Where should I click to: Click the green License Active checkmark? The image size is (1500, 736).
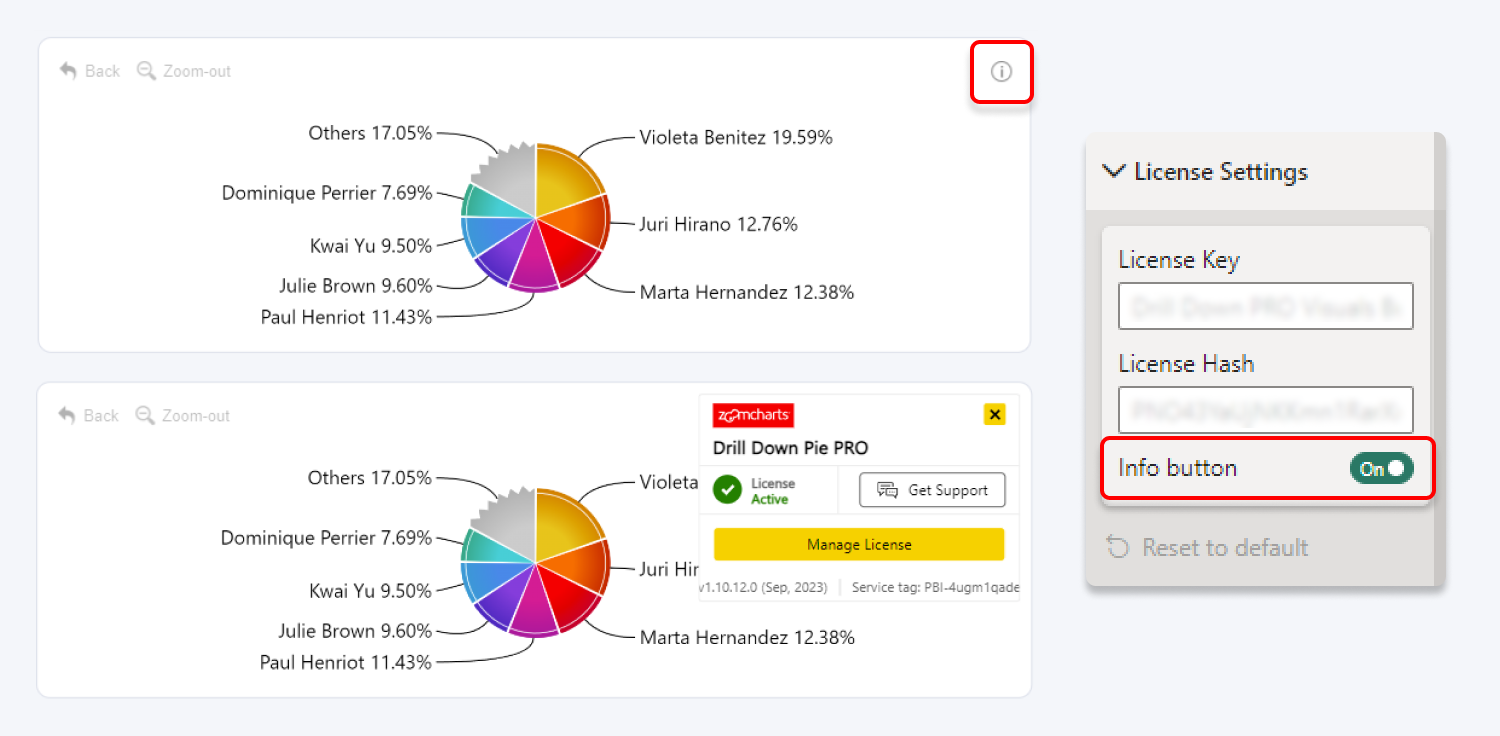[x=727, y=490]
